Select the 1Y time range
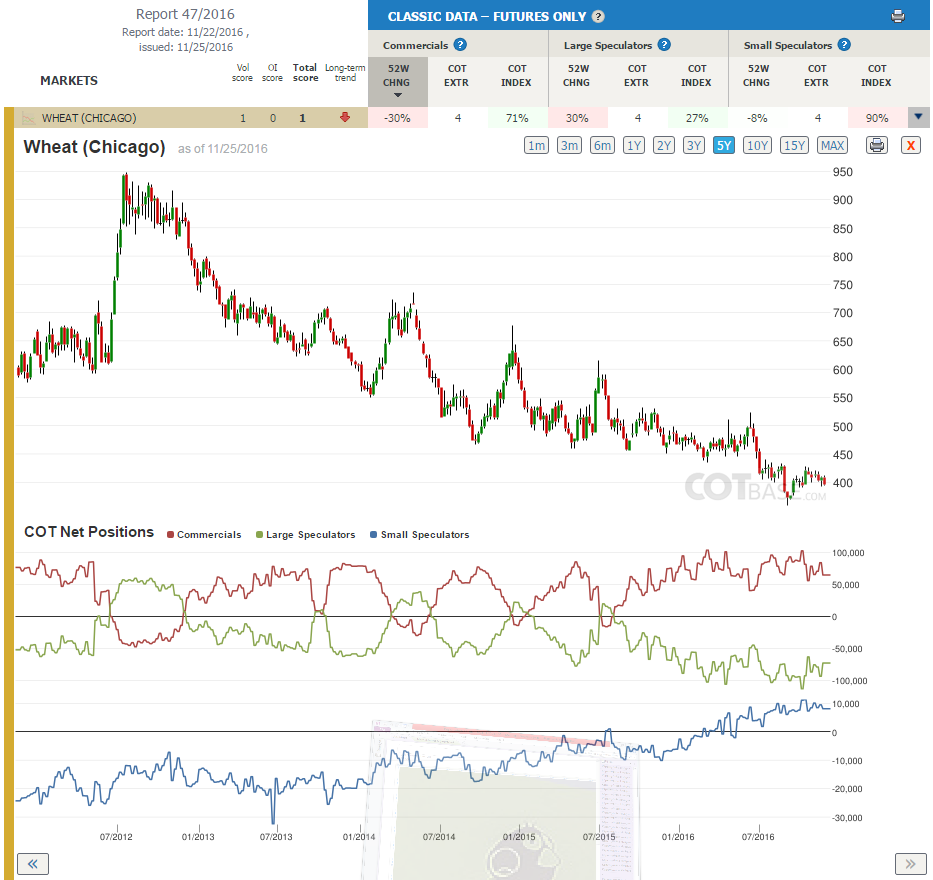Viewport: 933px width, 880px height. pos(634,145)
